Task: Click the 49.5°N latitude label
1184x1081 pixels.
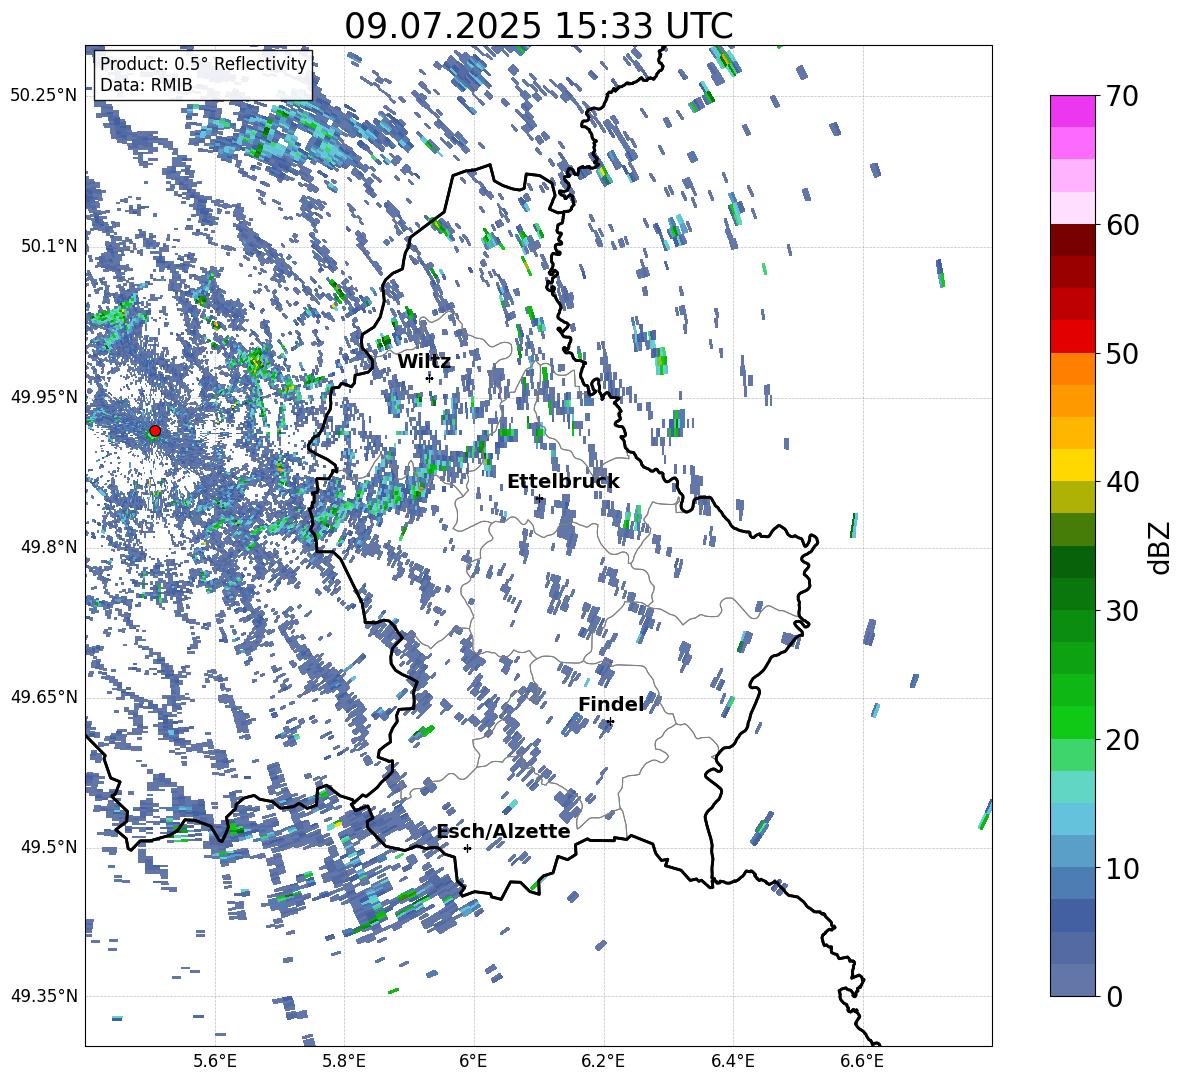Action: [x=48, y=847]
